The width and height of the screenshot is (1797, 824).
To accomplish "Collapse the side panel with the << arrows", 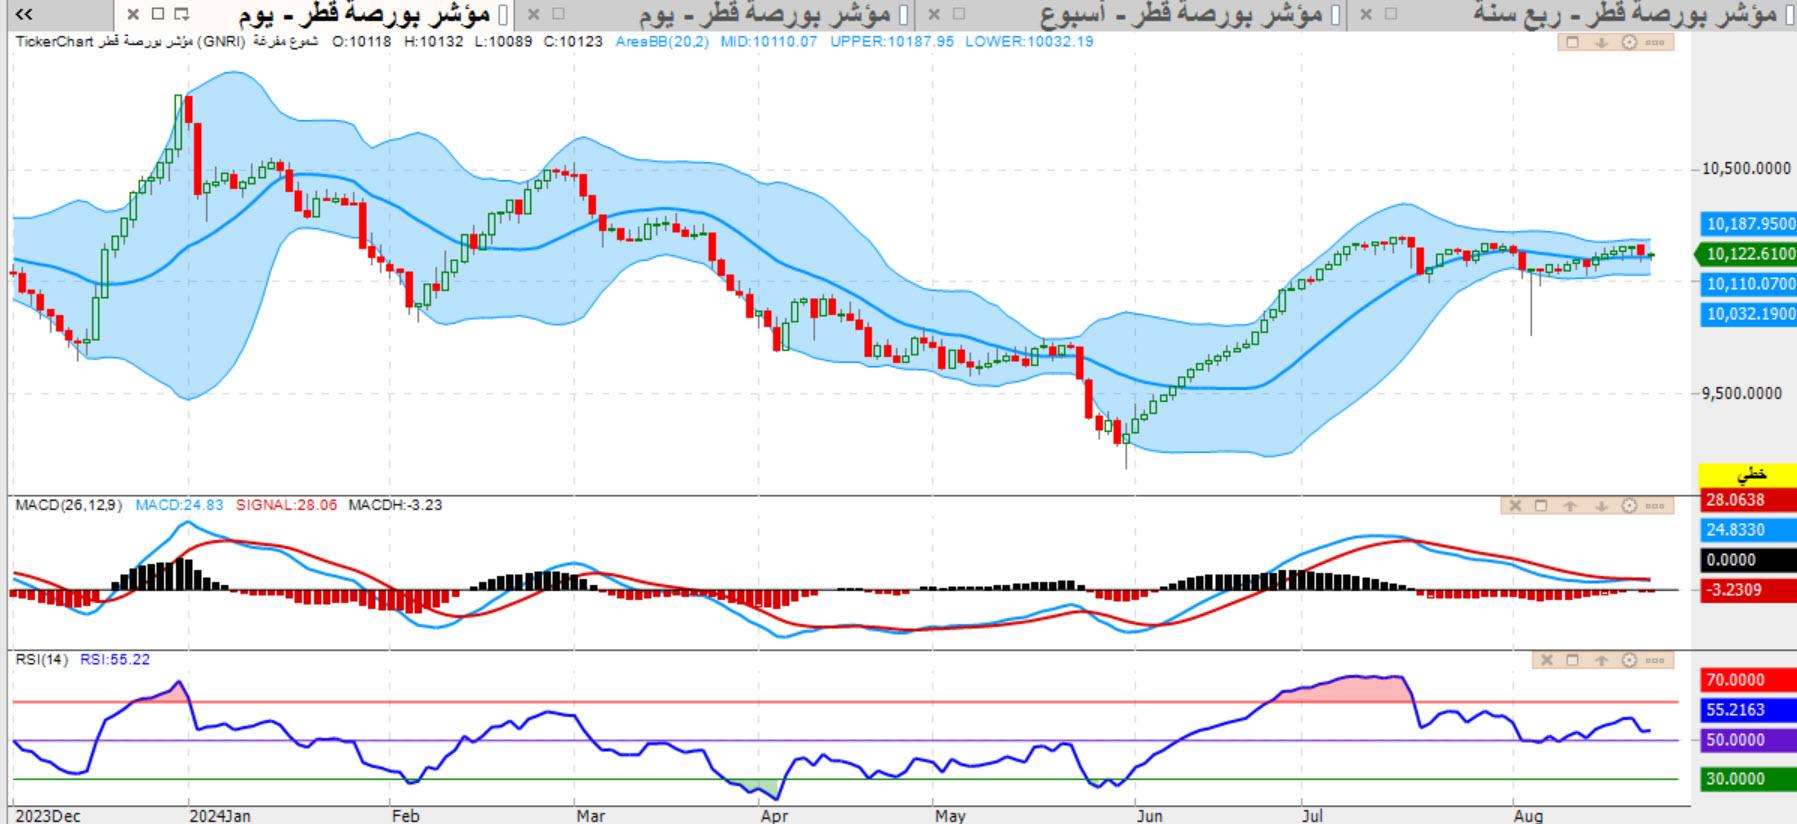I will point(24,14).
